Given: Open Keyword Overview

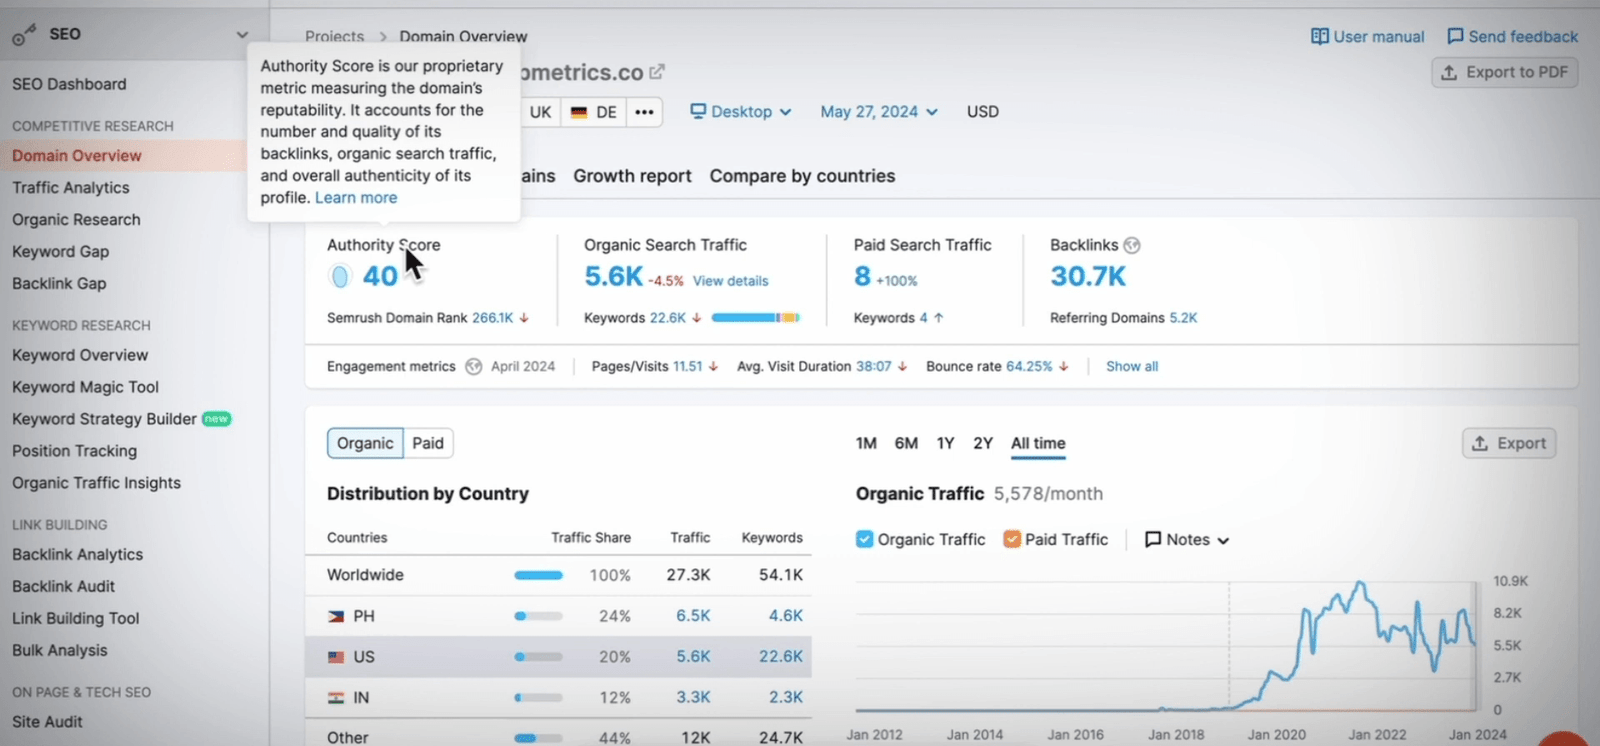Looking at the screenshot, I should pyautogui.click(x=80, y=355).
